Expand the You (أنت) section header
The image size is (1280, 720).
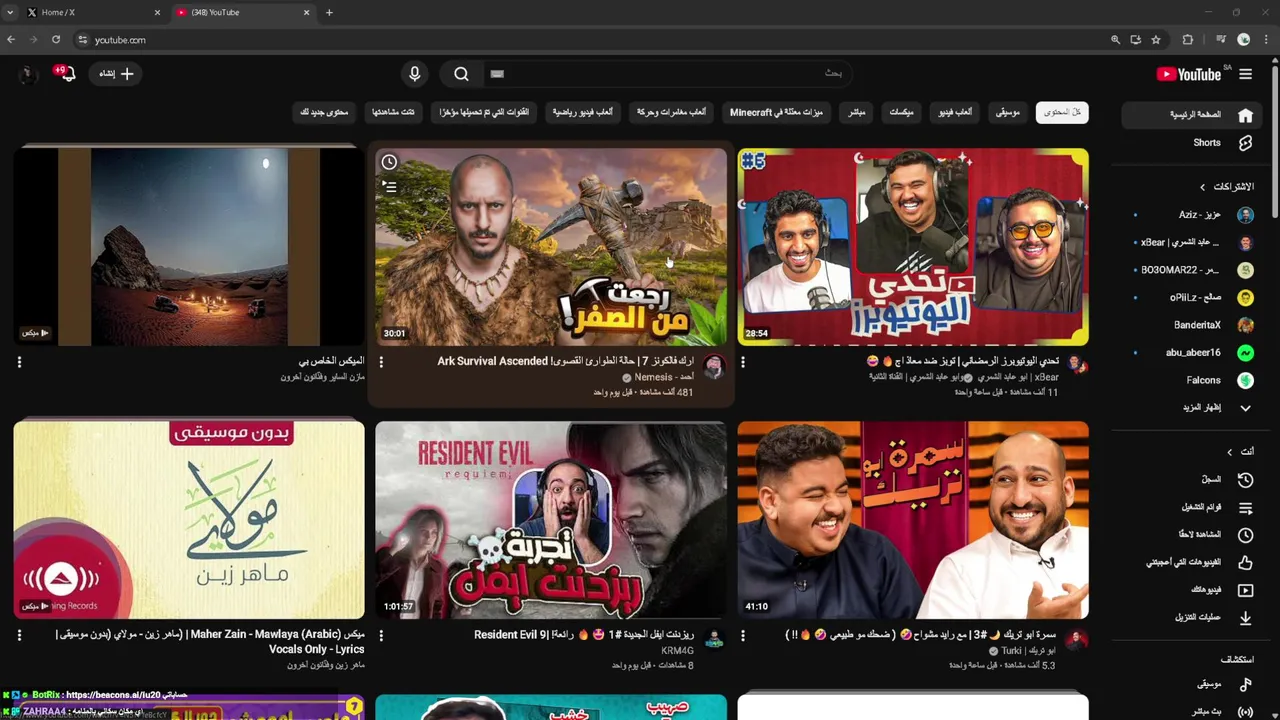tap(1240, 452)
